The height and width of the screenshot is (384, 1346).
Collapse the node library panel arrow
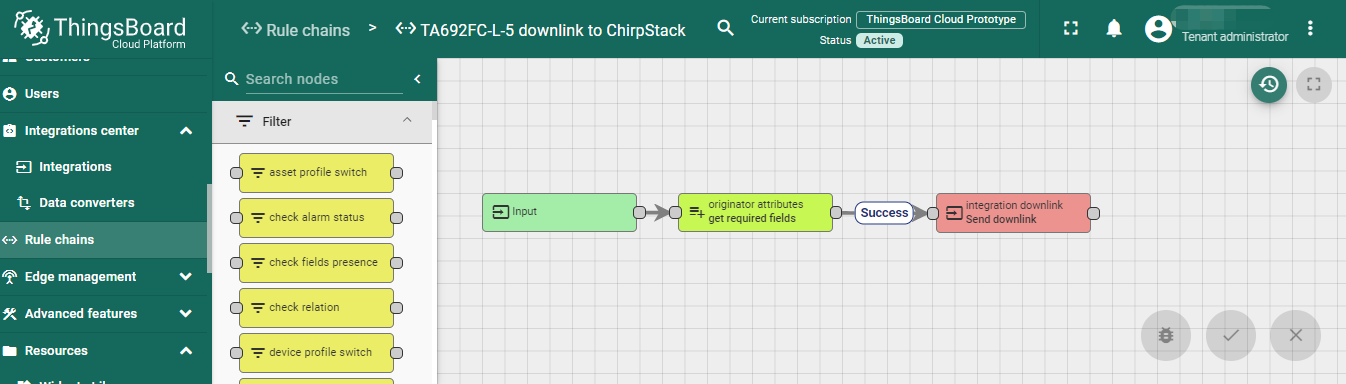pyautogui.click(x=418, y=79)
